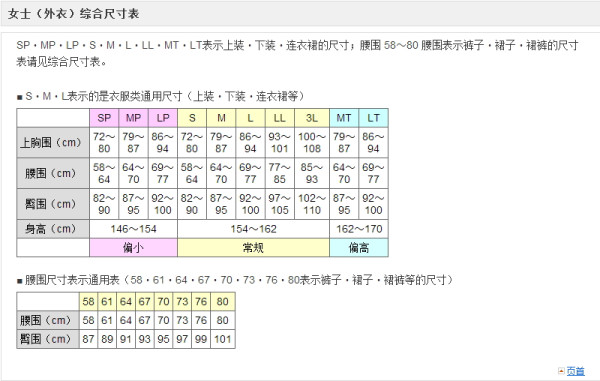
Task: Click the 86～94 bust cell under LT
Action: (x=373, y=143)
